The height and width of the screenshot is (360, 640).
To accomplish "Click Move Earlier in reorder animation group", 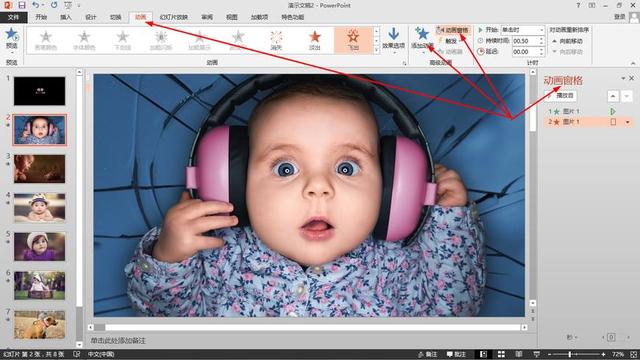I will 567,41.
